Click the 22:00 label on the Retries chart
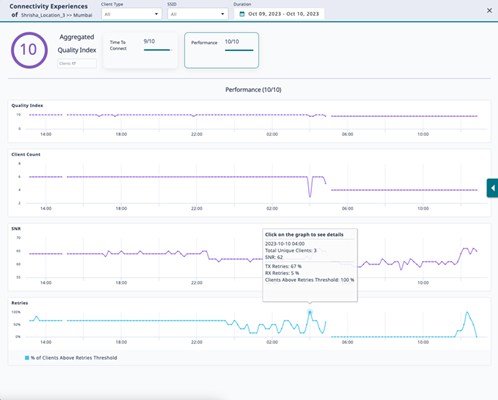The height and width of the screenshot is (400, 498). coord(197,342)
